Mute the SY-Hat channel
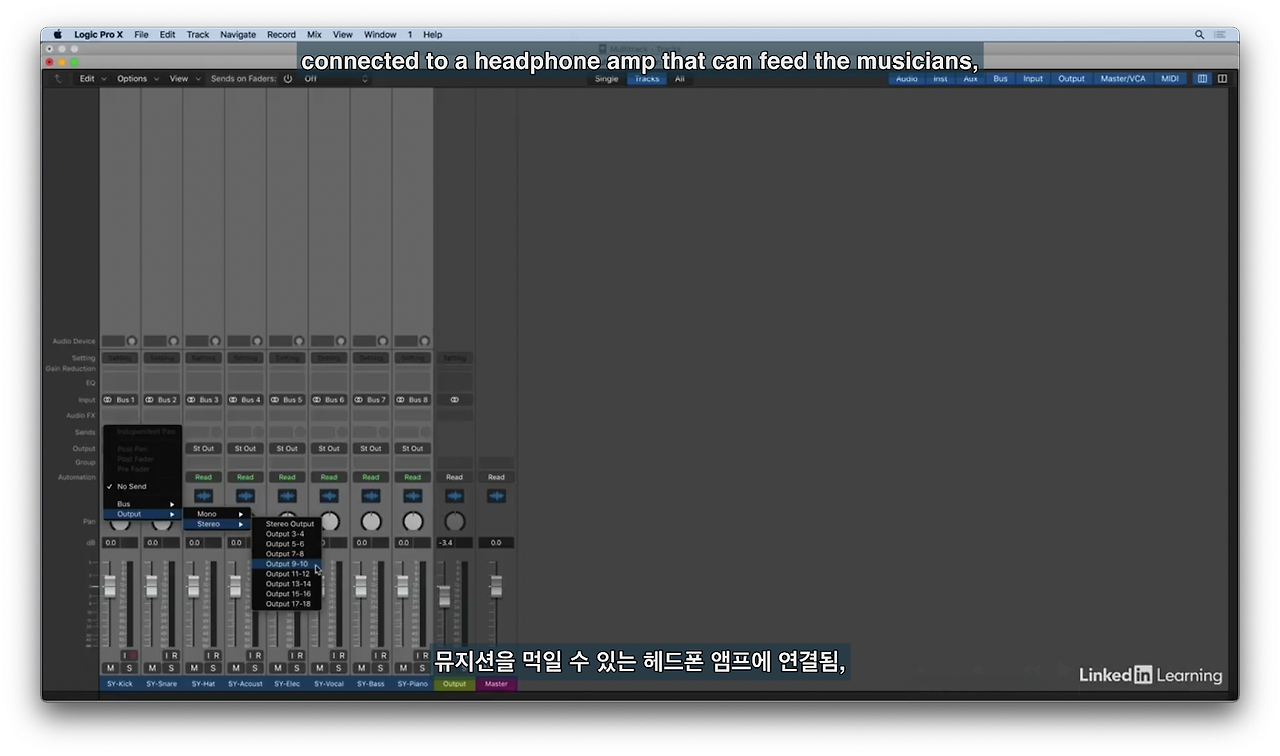1280x756 pixels. click(x=195, y=668)
